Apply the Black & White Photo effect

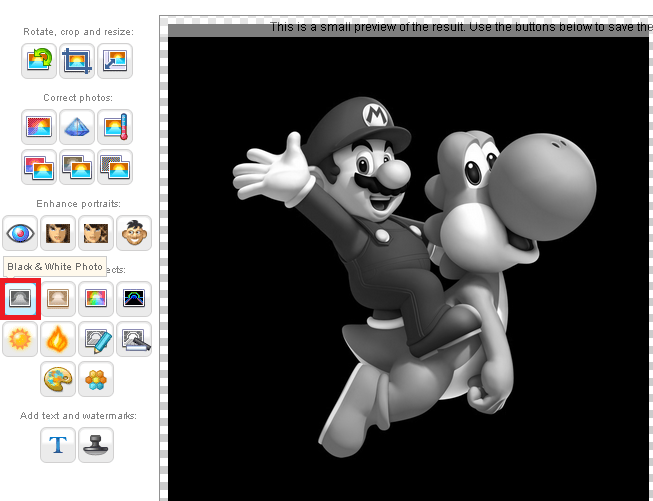click(20, 299)
